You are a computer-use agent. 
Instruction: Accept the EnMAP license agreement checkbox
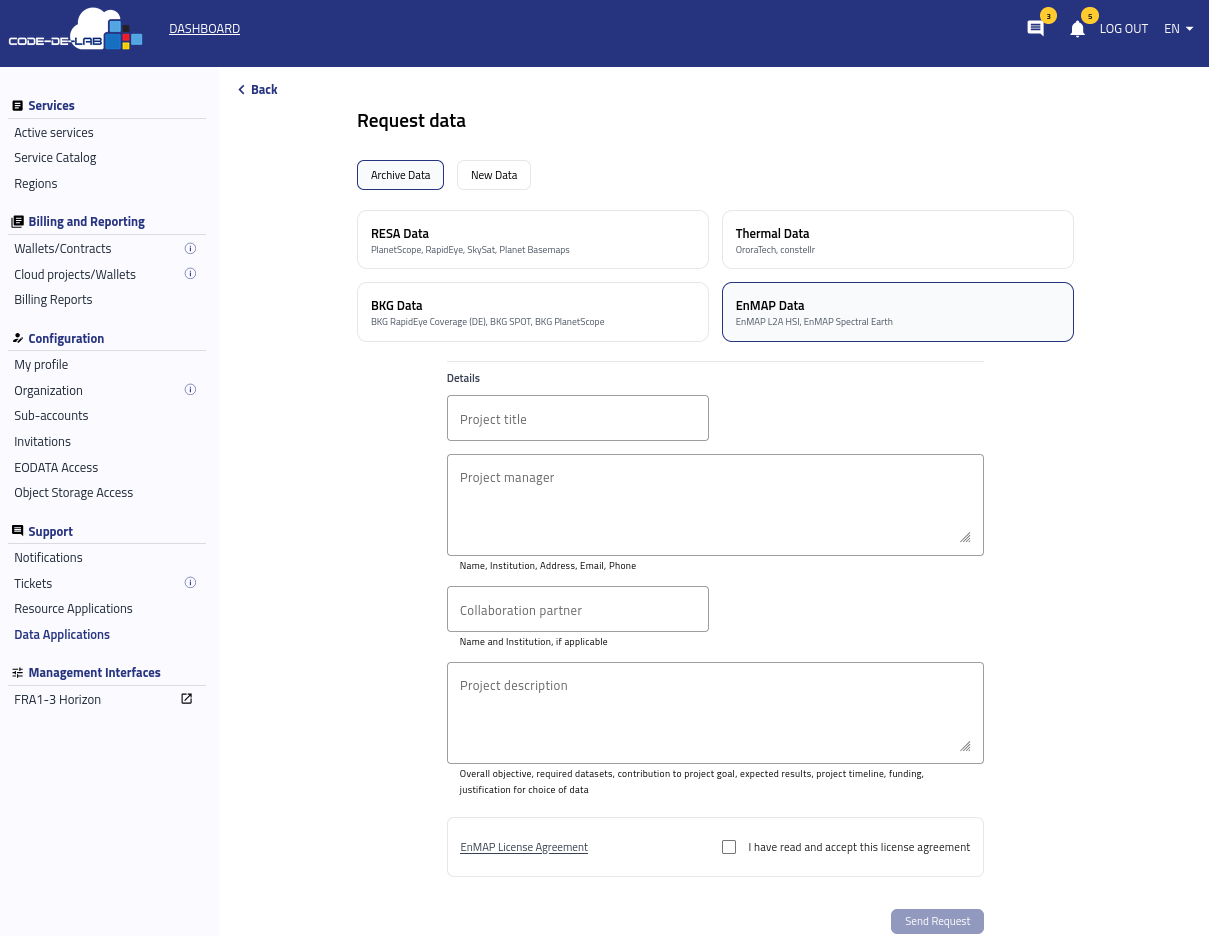[x=729, y=847]
